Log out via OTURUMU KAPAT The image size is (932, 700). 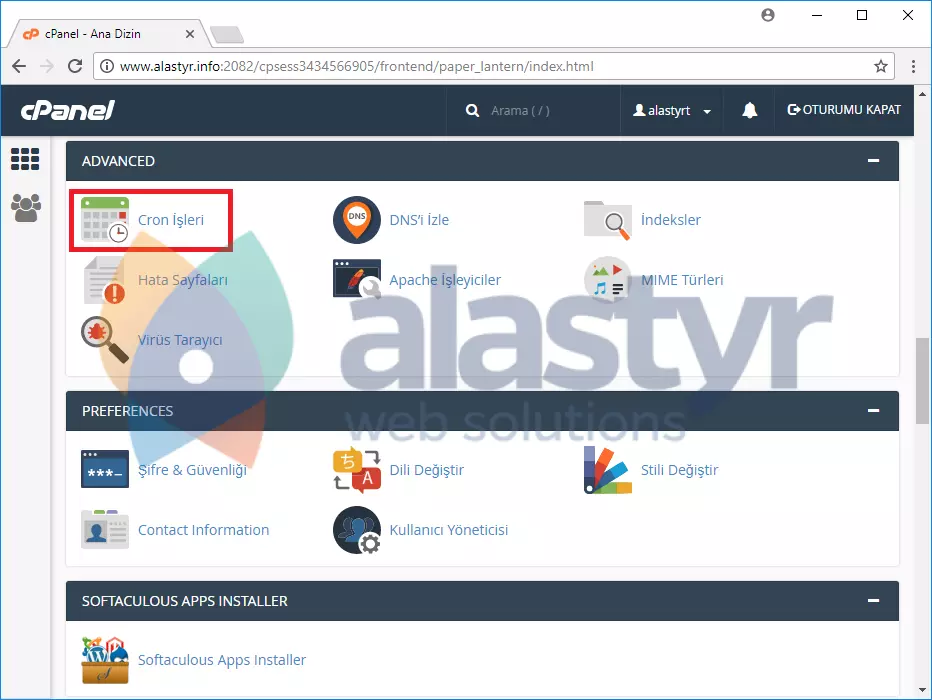click(843, 110)
